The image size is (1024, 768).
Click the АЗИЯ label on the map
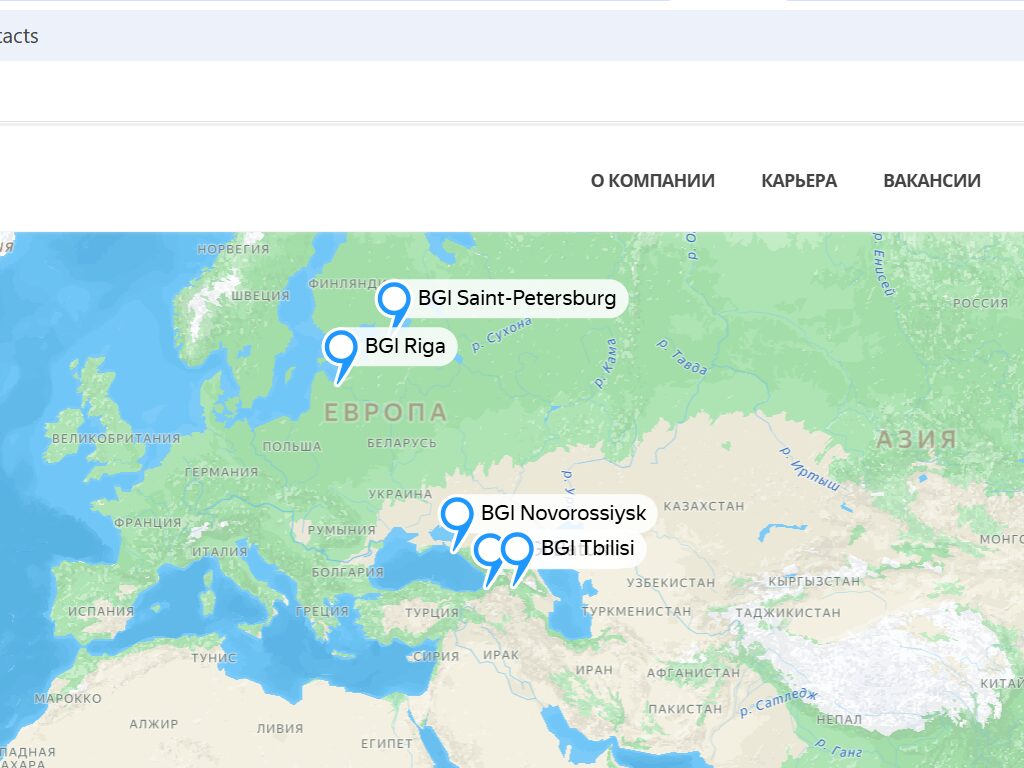[x=916, y=439]
